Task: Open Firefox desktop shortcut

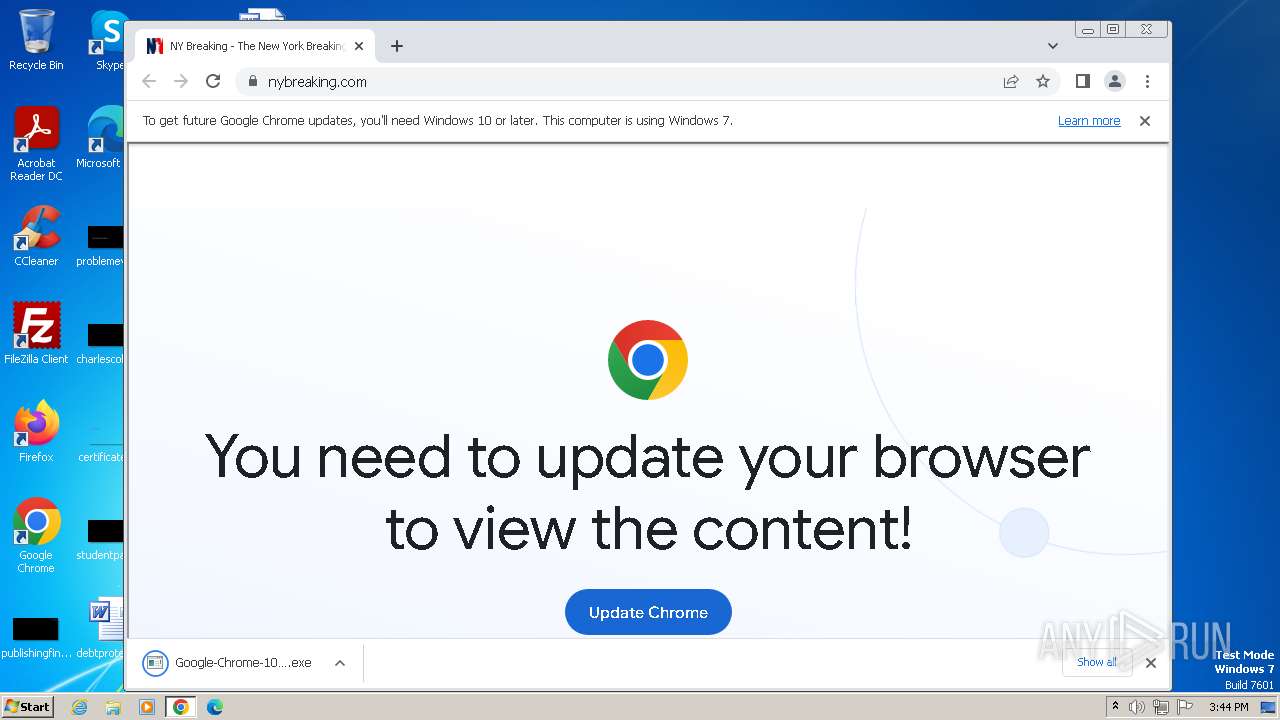Action: pos(36,431)
